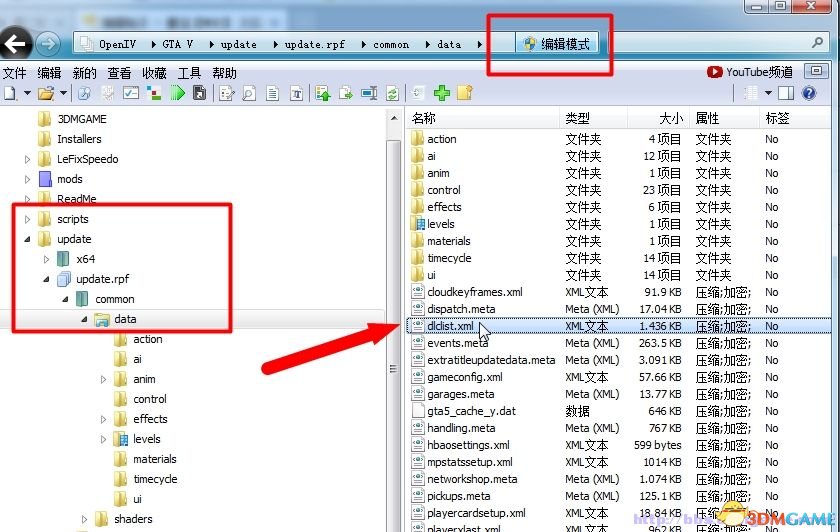840x532 pixels.
Task: Collapse the update tree folder
Action: (x=27, y=239)
